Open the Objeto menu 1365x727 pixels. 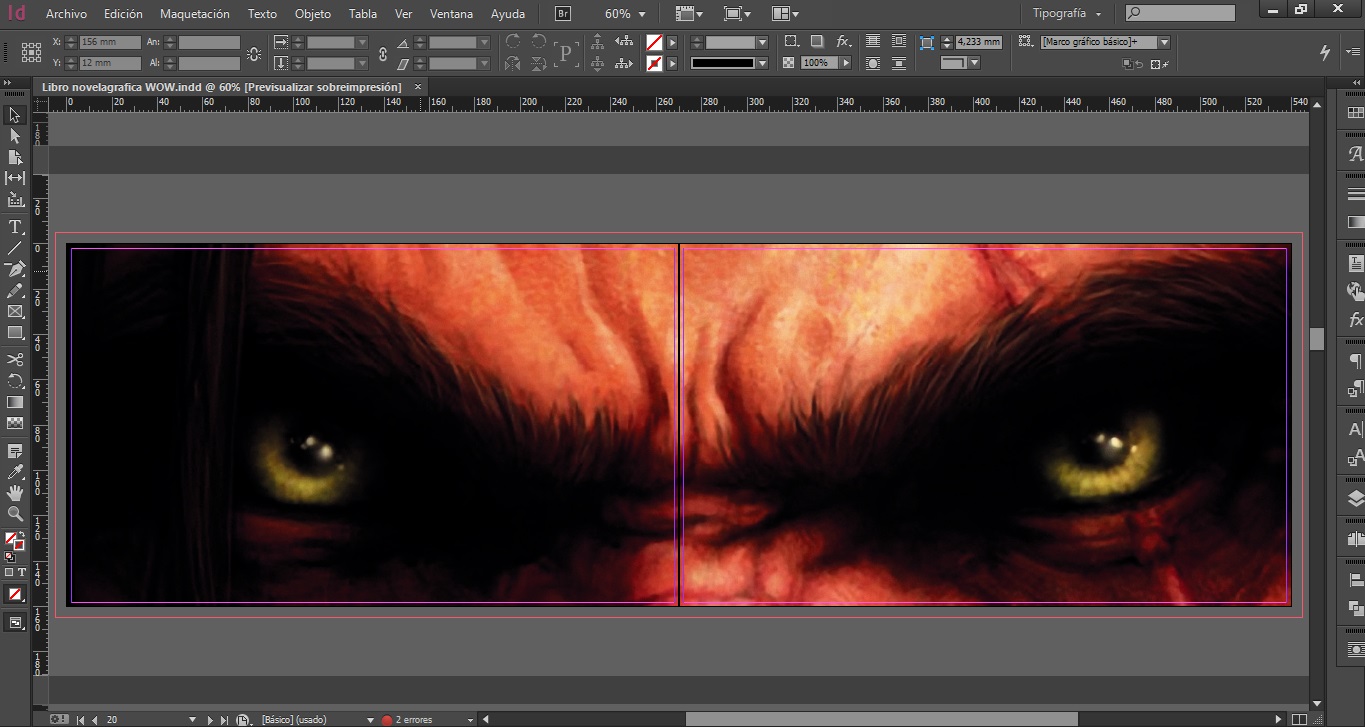[313, 14]
